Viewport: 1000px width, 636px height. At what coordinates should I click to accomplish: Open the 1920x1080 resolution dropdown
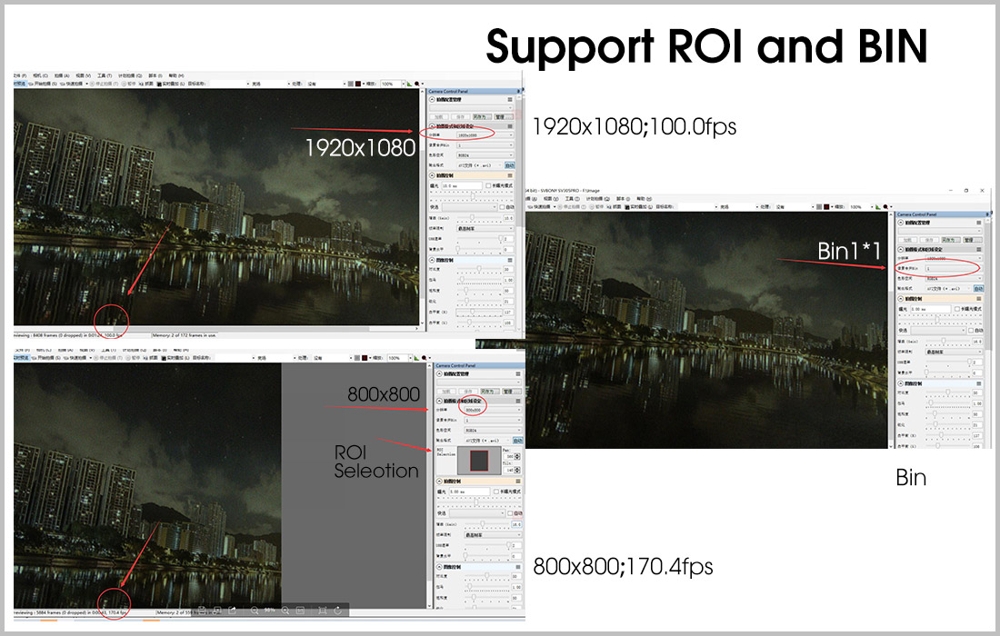click(486, 134)
